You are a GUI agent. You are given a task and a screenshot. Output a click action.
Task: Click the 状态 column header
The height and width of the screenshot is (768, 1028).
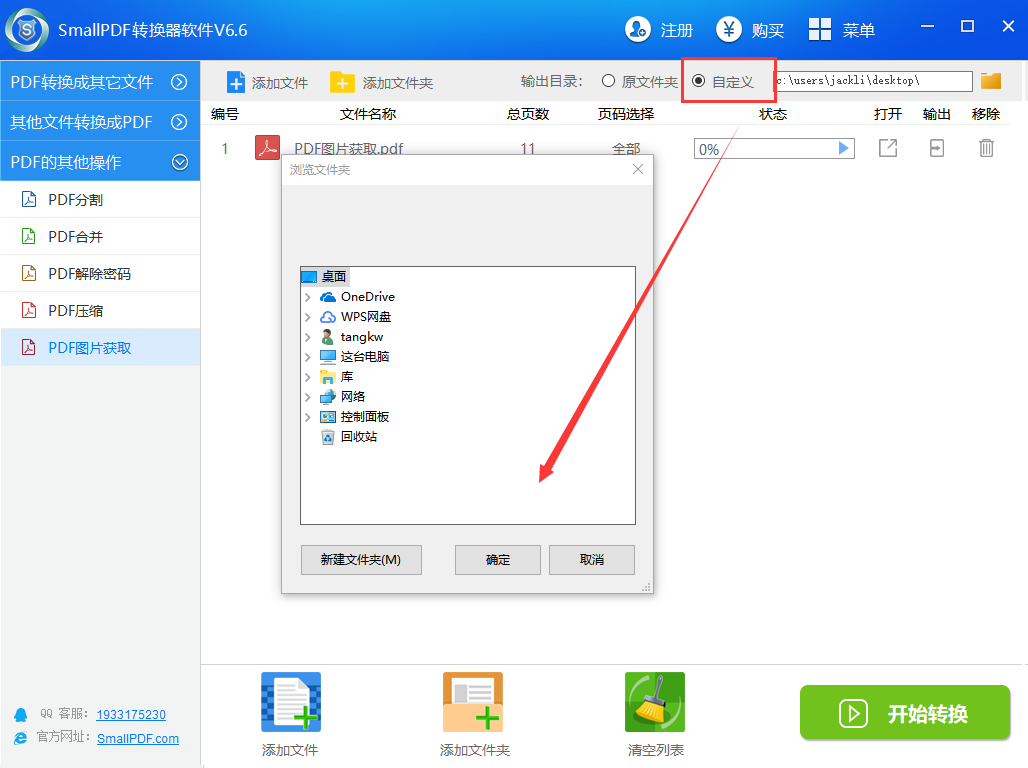point(773,114)
